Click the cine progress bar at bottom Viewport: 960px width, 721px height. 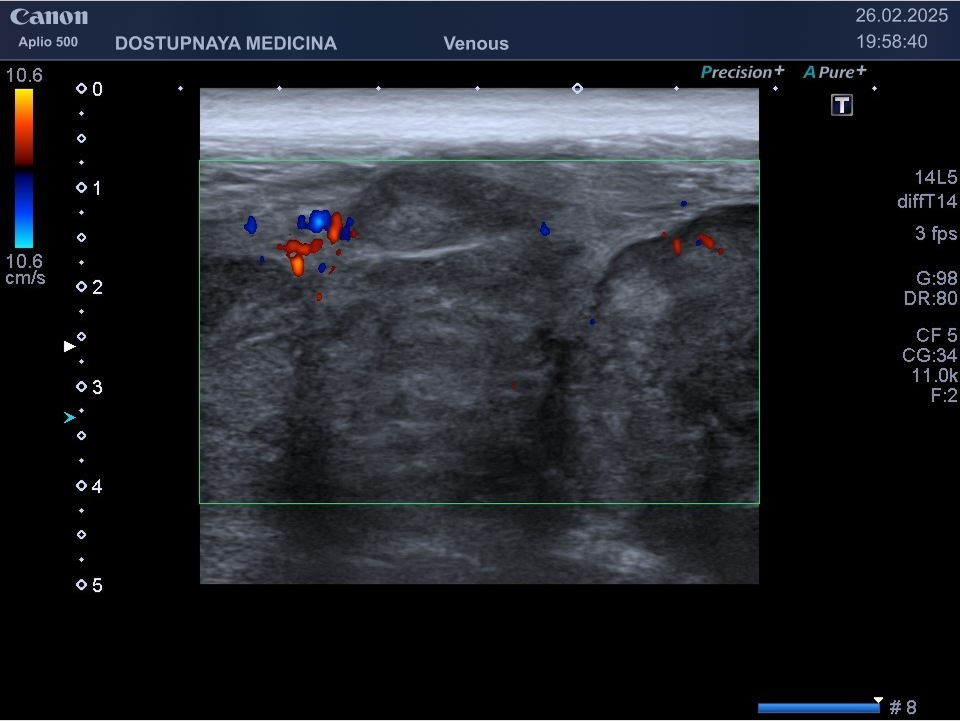pos(818,708)
